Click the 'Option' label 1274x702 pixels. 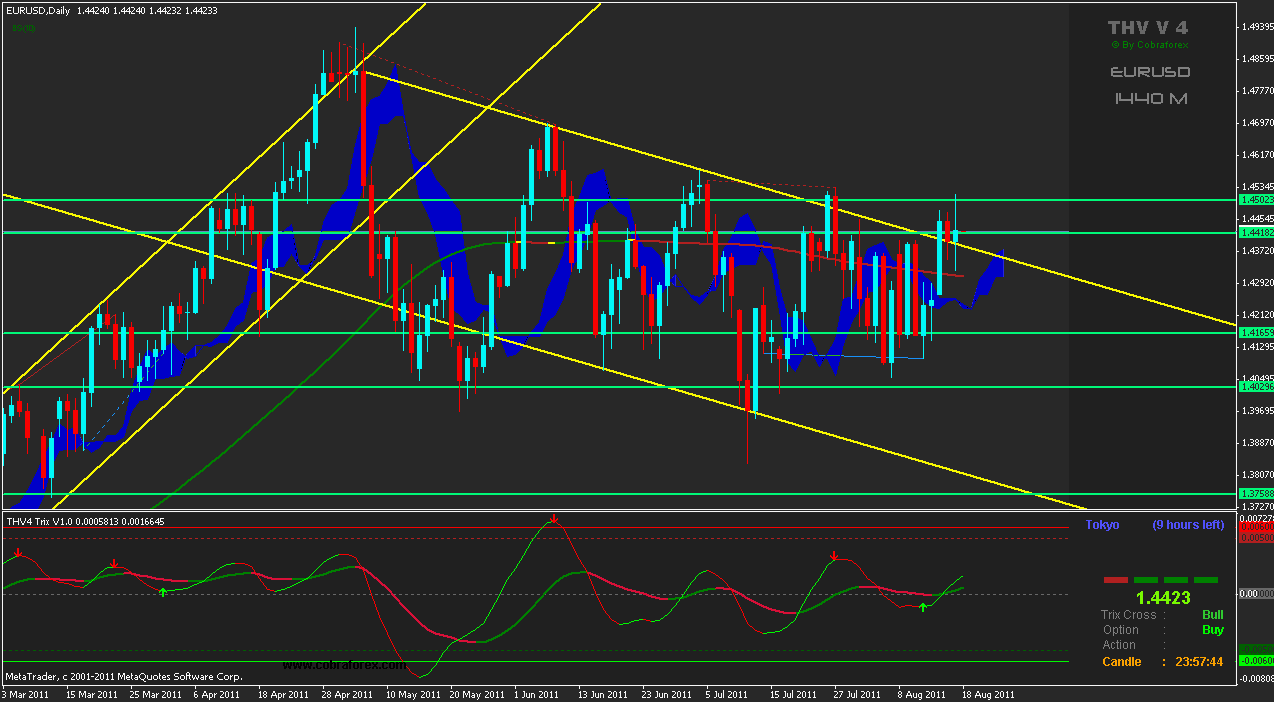(1120, 630)
